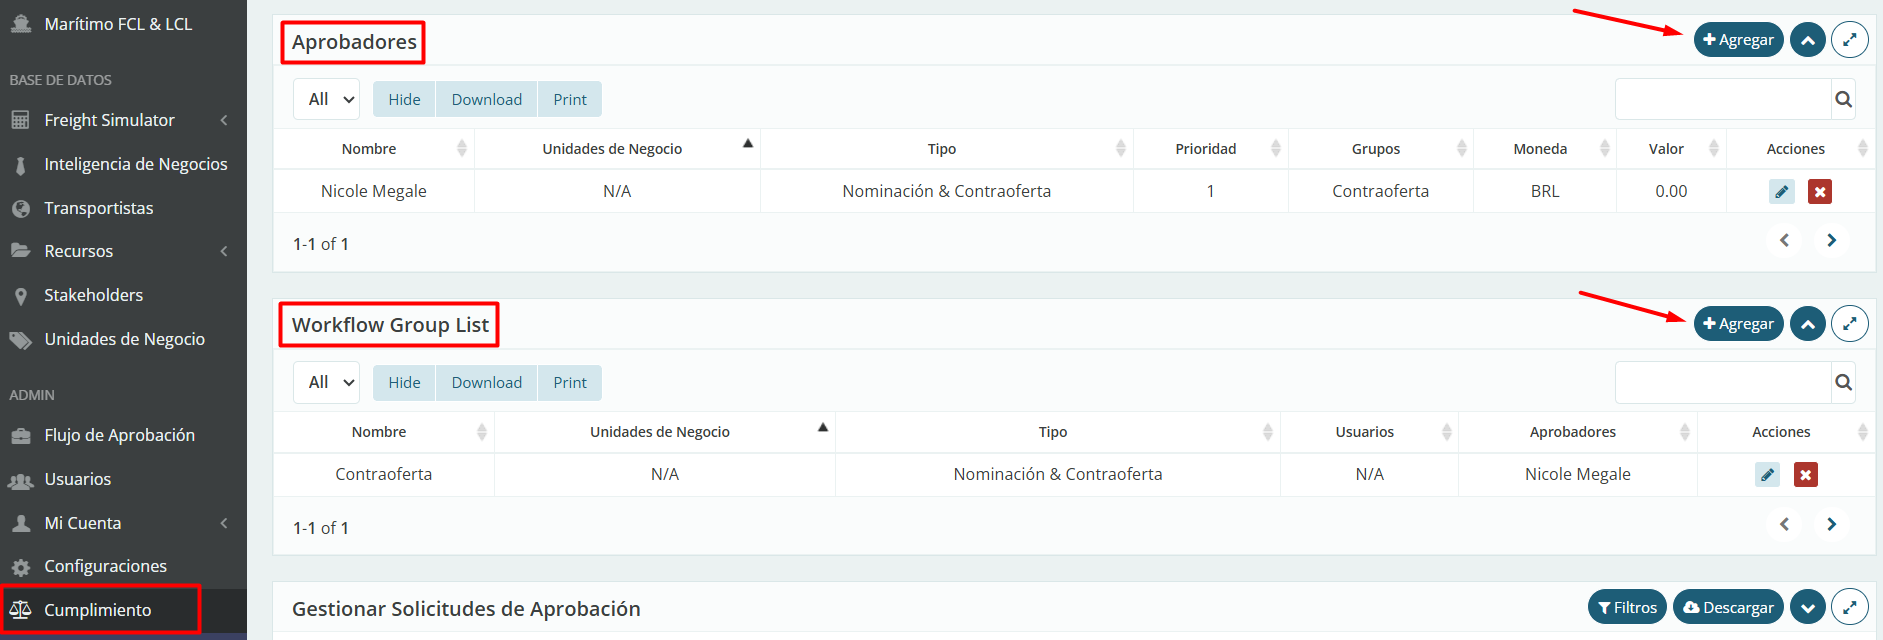The width and height of the screenshot is (1883, 640).
Task: Click the Aprobadores search field
Action: 1722,99
